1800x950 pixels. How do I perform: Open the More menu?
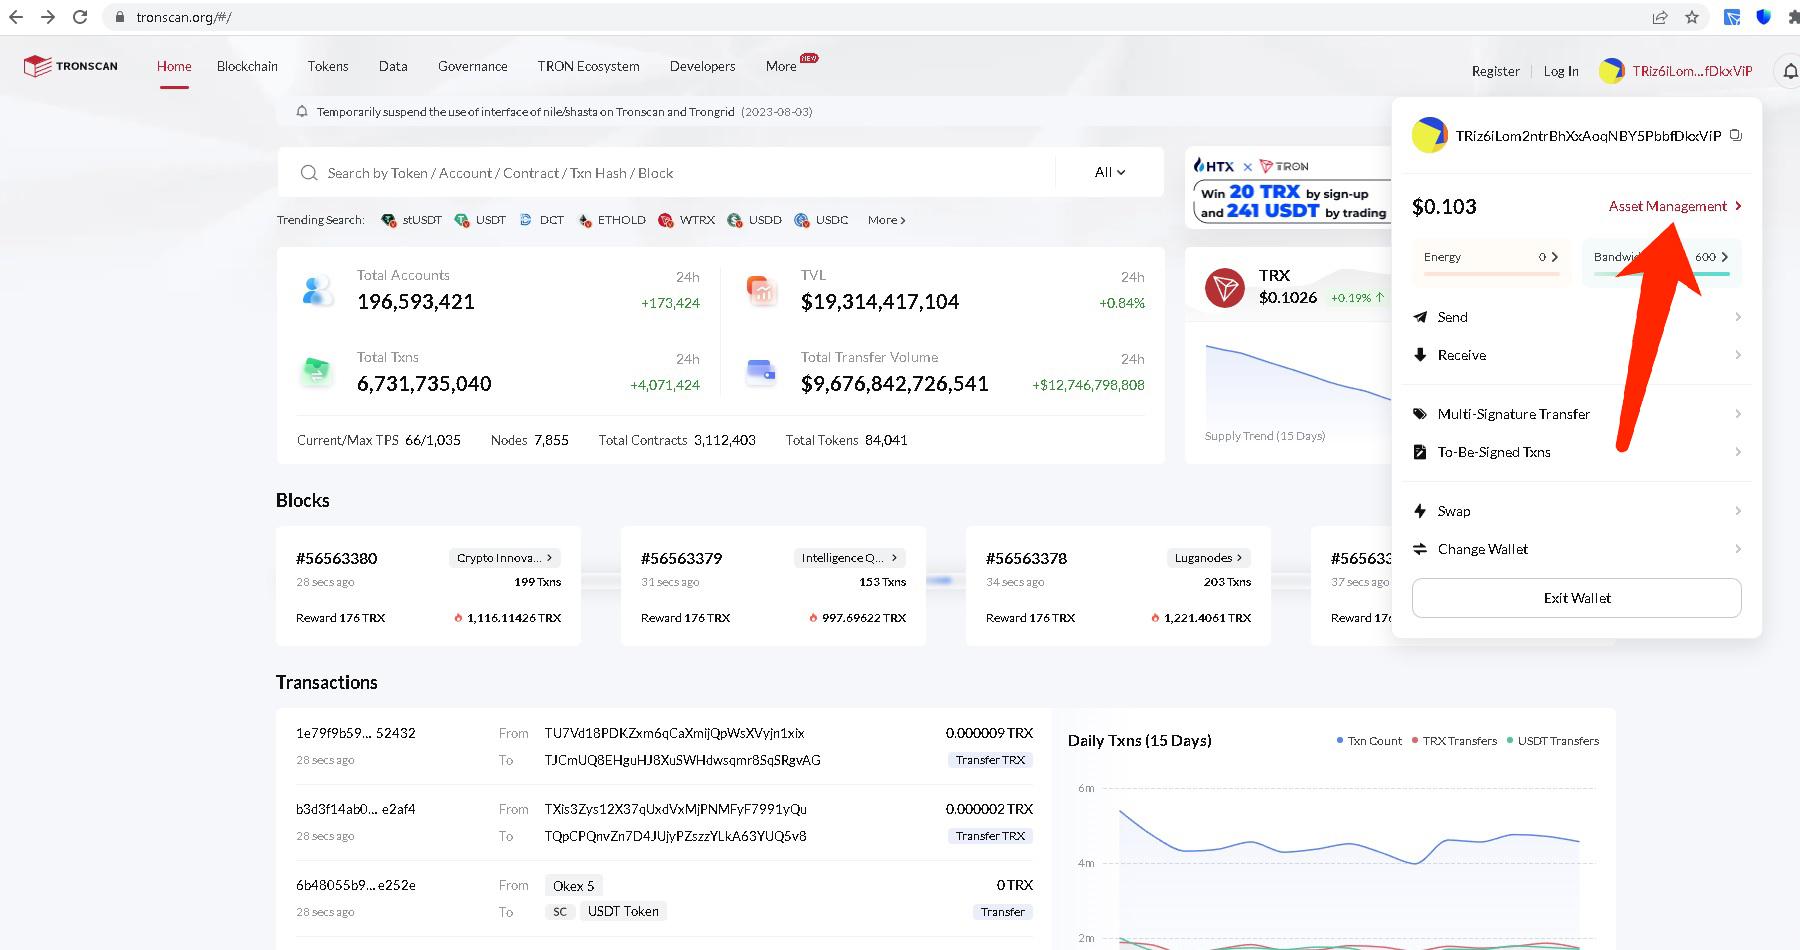tap(781, 66)
